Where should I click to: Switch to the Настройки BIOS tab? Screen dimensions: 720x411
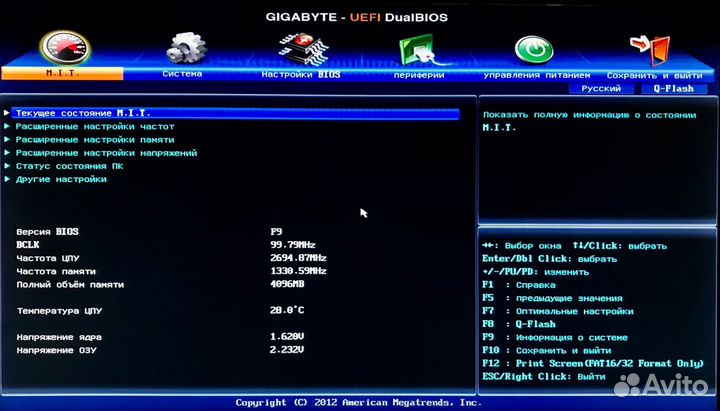(x=301, y=74)
